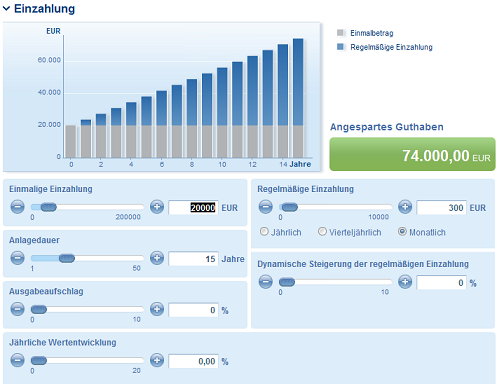The image size is (497, 384).
Task: Focus the Dynamische Steigerung percent field
Action: [441, 283]
